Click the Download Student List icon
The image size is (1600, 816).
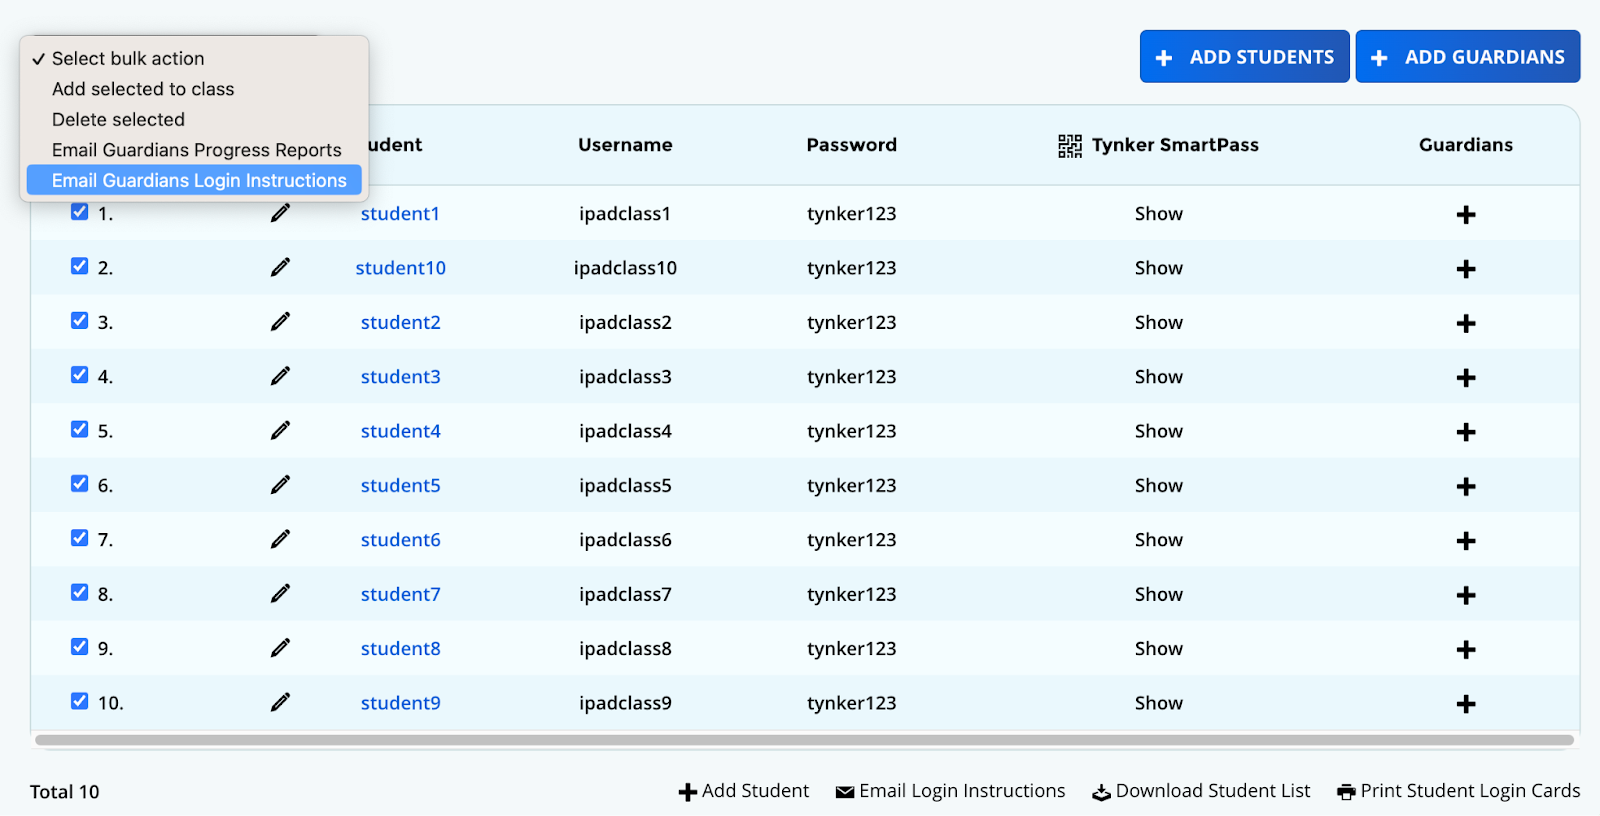click(1101, 792)
